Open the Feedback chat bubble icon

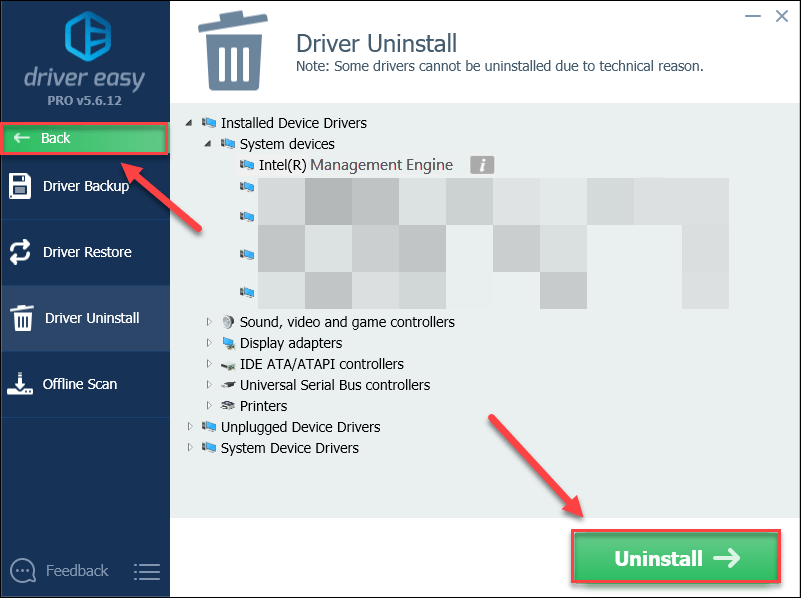click(x=23, y=570)
